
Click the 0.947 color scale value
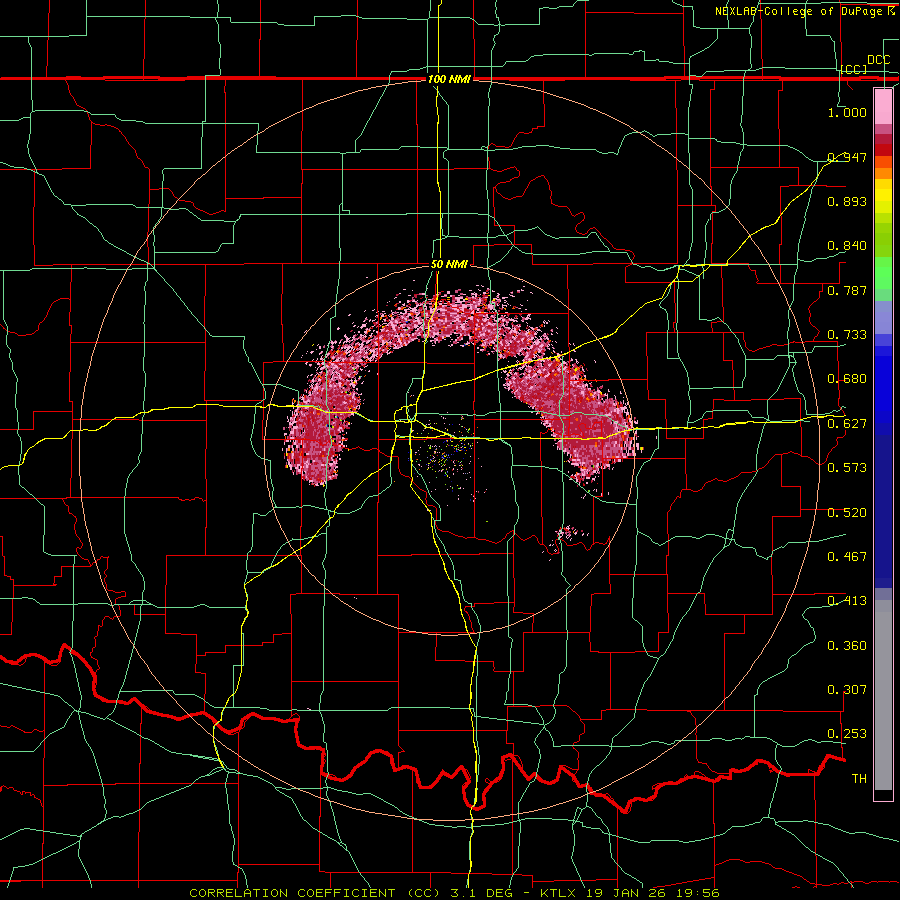tap(847, 157)
